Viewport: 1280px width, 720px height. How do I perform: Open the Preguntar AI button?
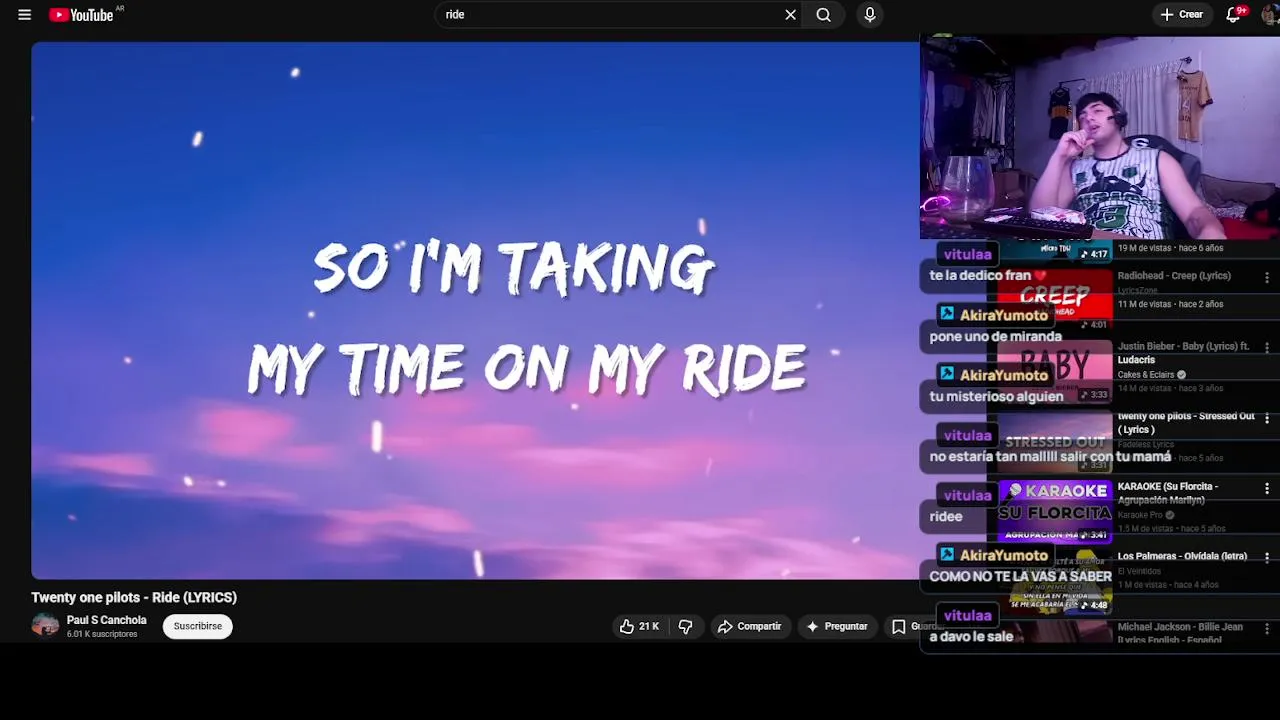(x=837, y=626)
